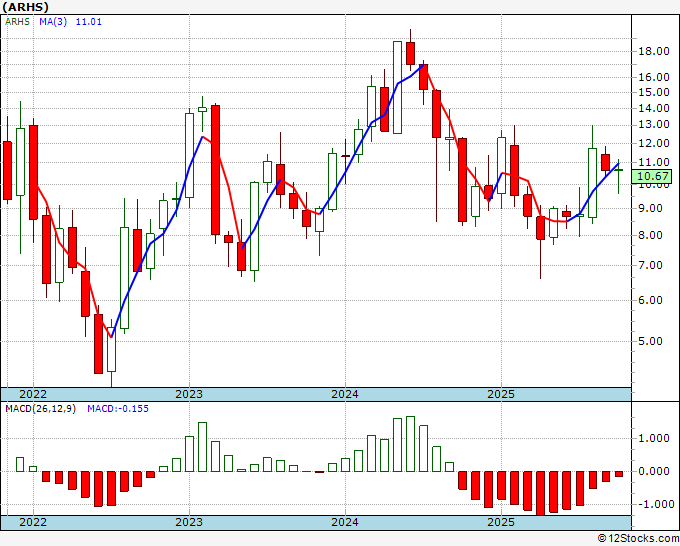The image size is (680, 546).
Task: Click the 2023 label on MACD panel axis
Action: click(189, 522)
